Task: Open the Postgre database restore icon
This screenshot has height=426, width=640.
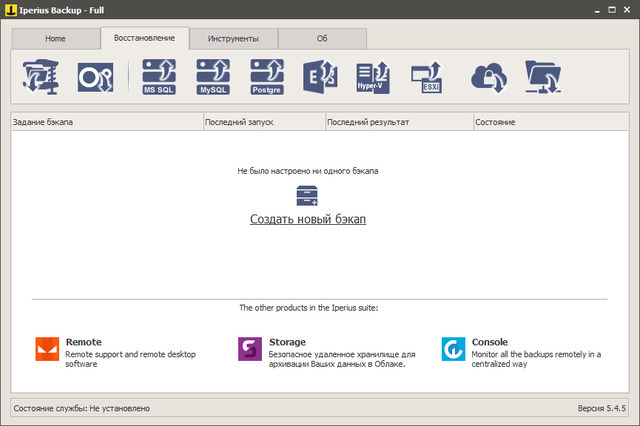Action: (267, 77)
